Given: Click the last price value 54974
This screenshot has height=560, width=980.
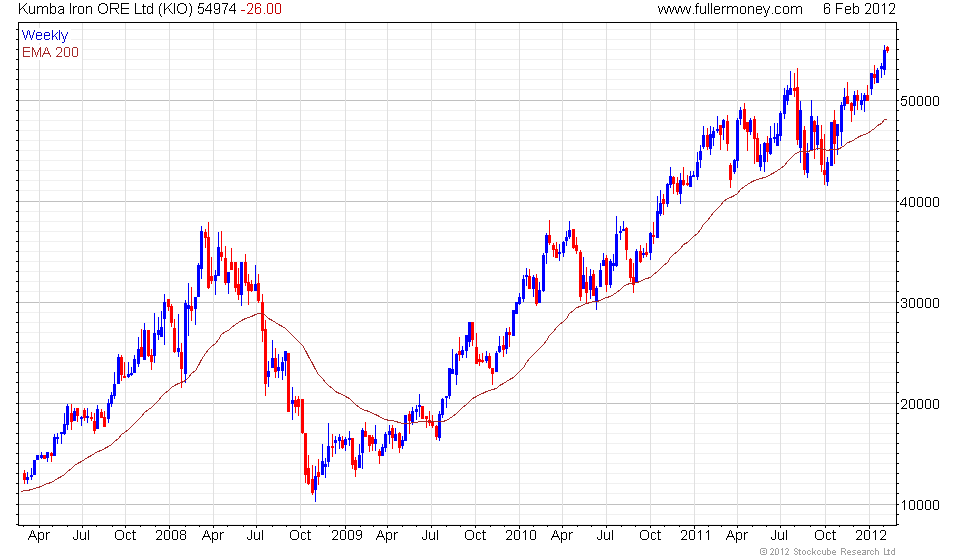Looking at the screenshot, I should click(x=217, y=9).
